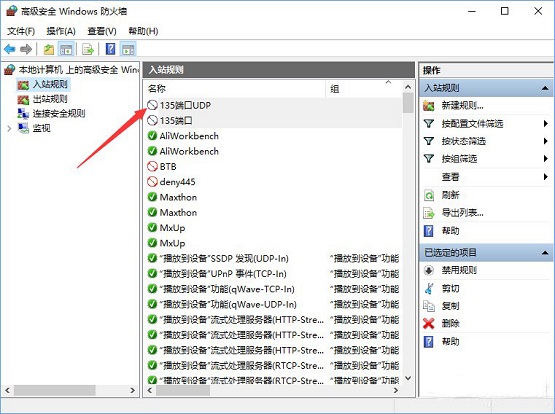Screen dimensions: 555x414
Task: Click the 新建规则 icon in actions pane
Action: point(429,105)
